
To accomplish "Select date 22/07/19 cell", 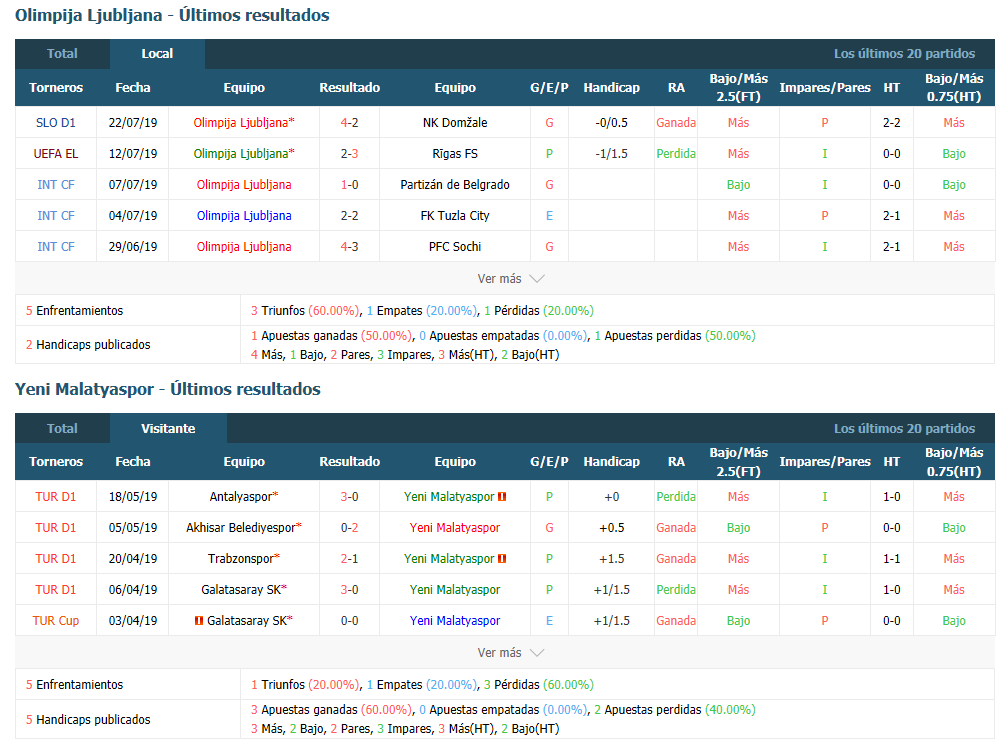I will click(x=133, y=123).
